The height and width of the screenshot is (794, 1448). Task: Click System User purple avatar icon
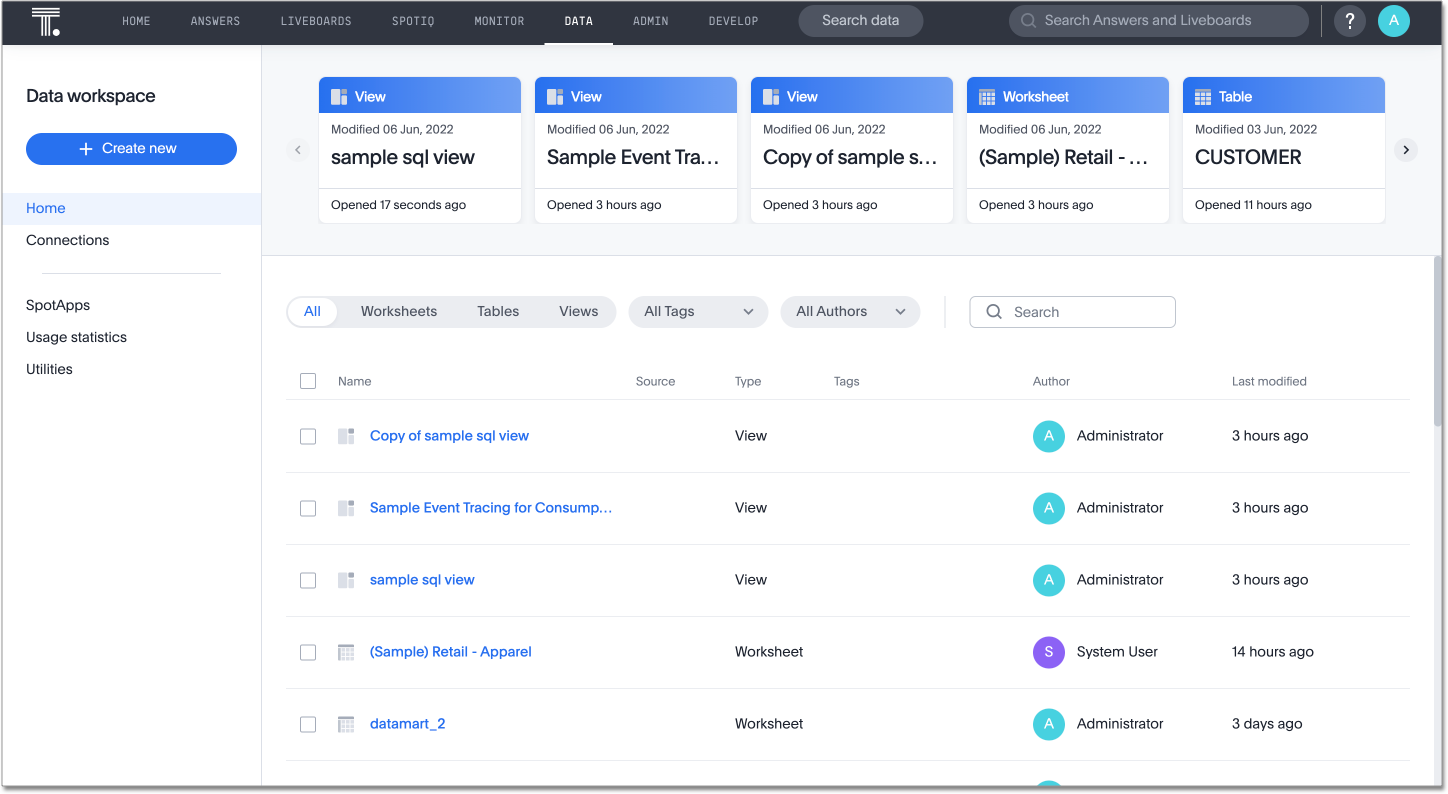point(1048,652)
